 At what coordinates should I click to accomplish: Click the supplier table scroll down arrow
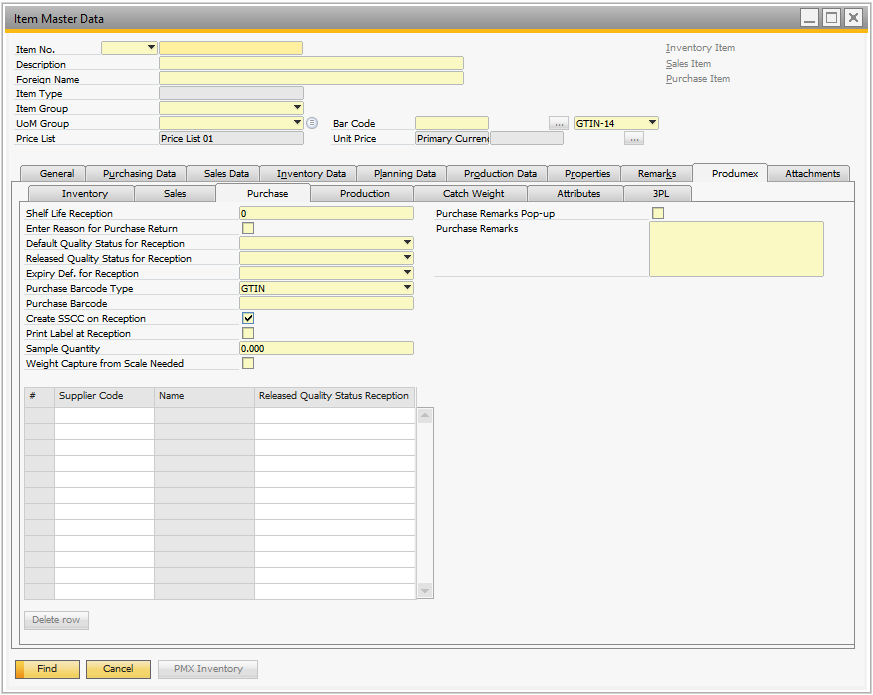point(425,591)
